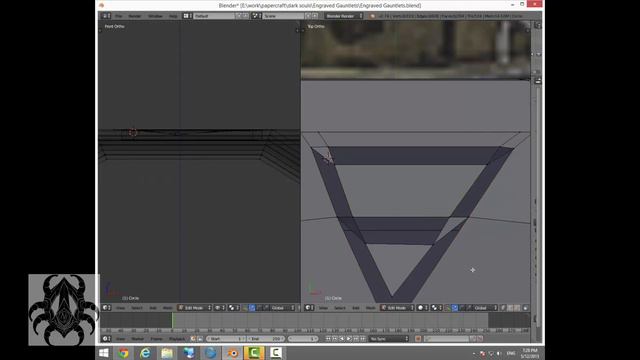Delete the active scene
640x360 pixels.
(x=315, y=16)
